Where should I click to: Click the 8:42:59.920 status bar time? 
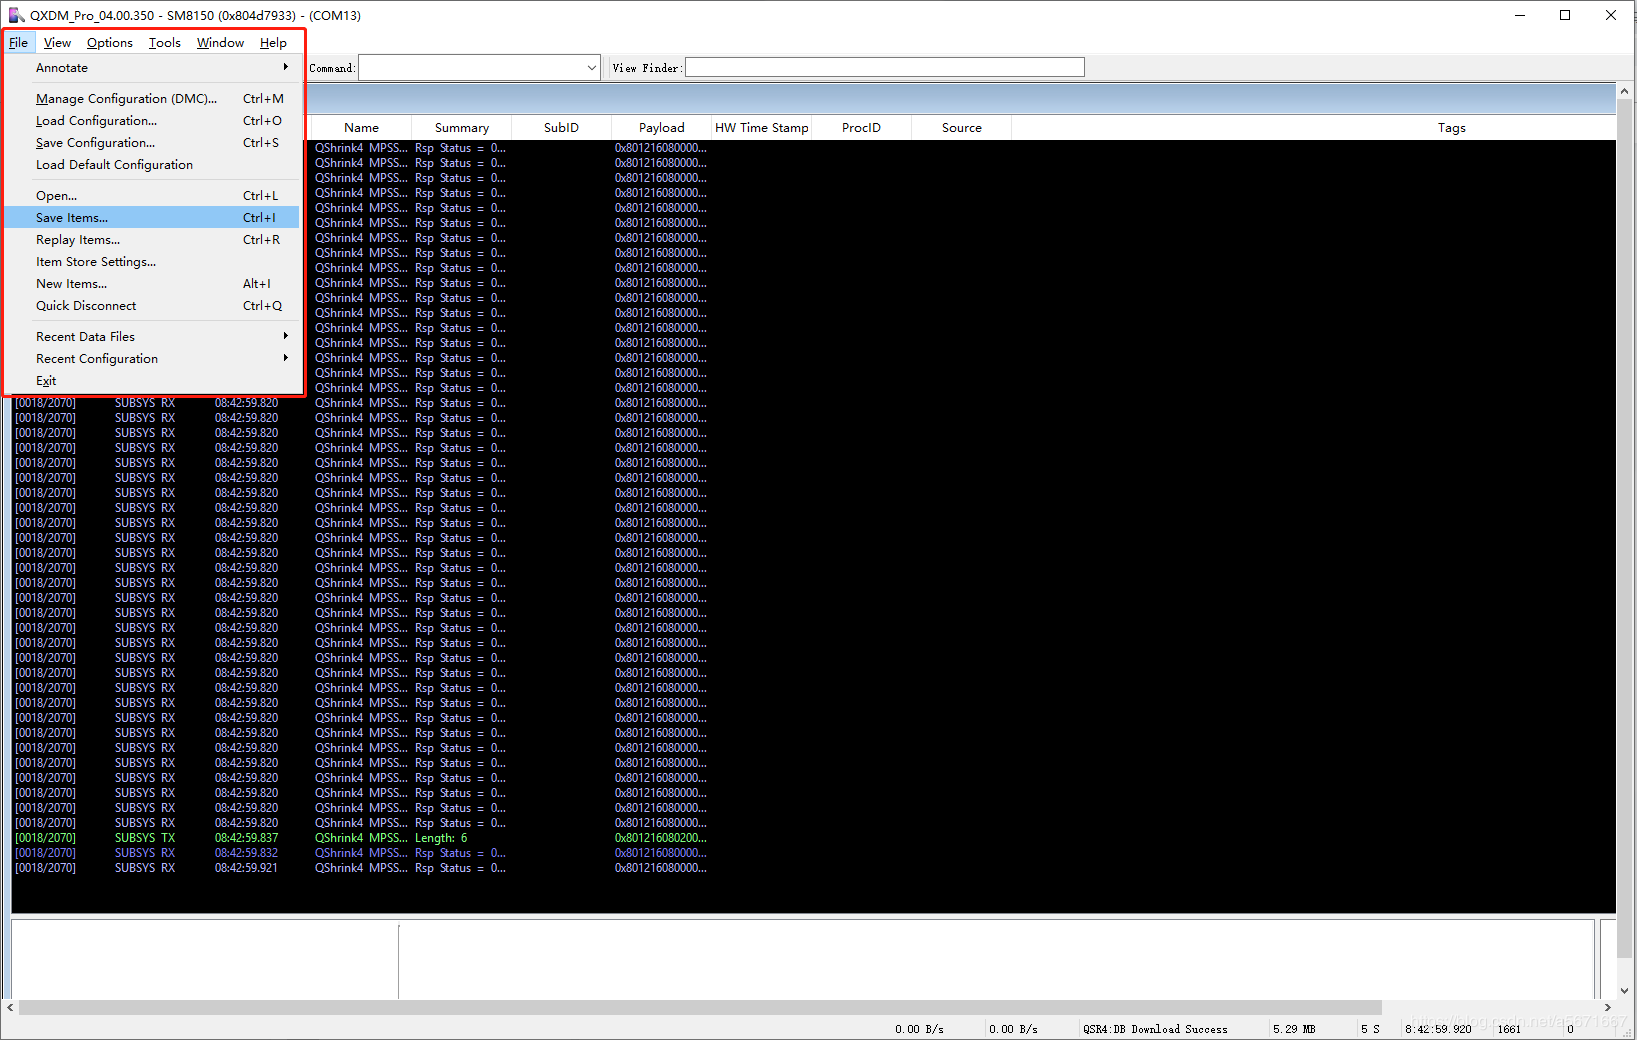[1438, 1029]
